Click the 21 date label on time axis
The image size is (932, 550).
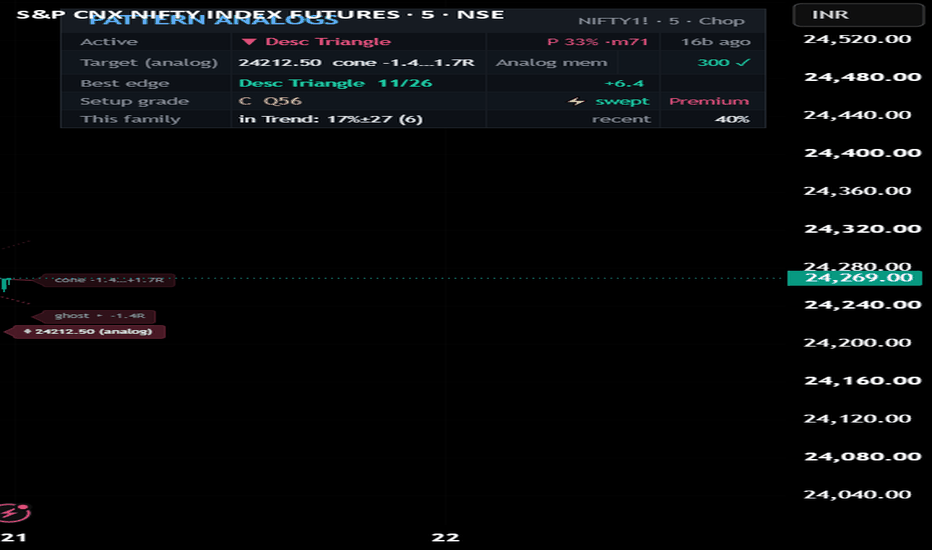tap(14, 538)
